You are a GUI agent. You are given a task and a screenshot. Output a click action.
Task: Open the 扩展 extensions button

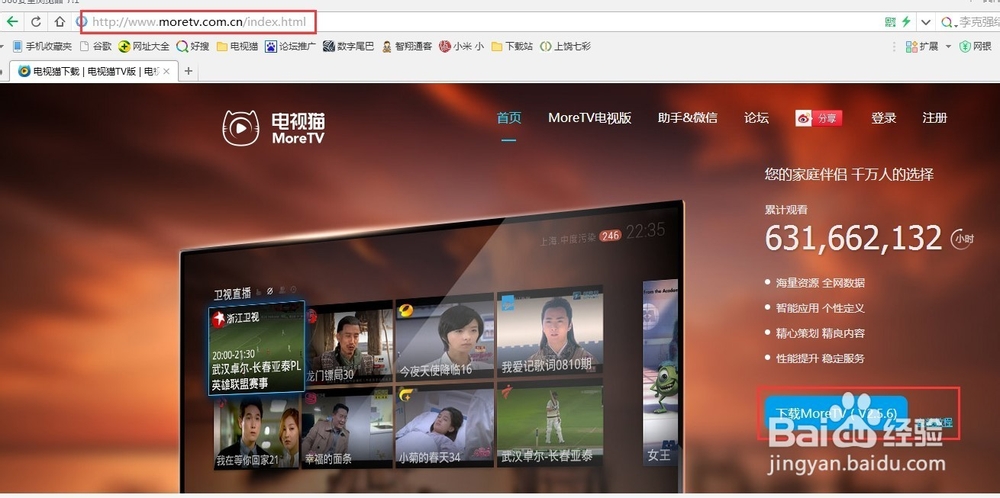tap(922, 46)
